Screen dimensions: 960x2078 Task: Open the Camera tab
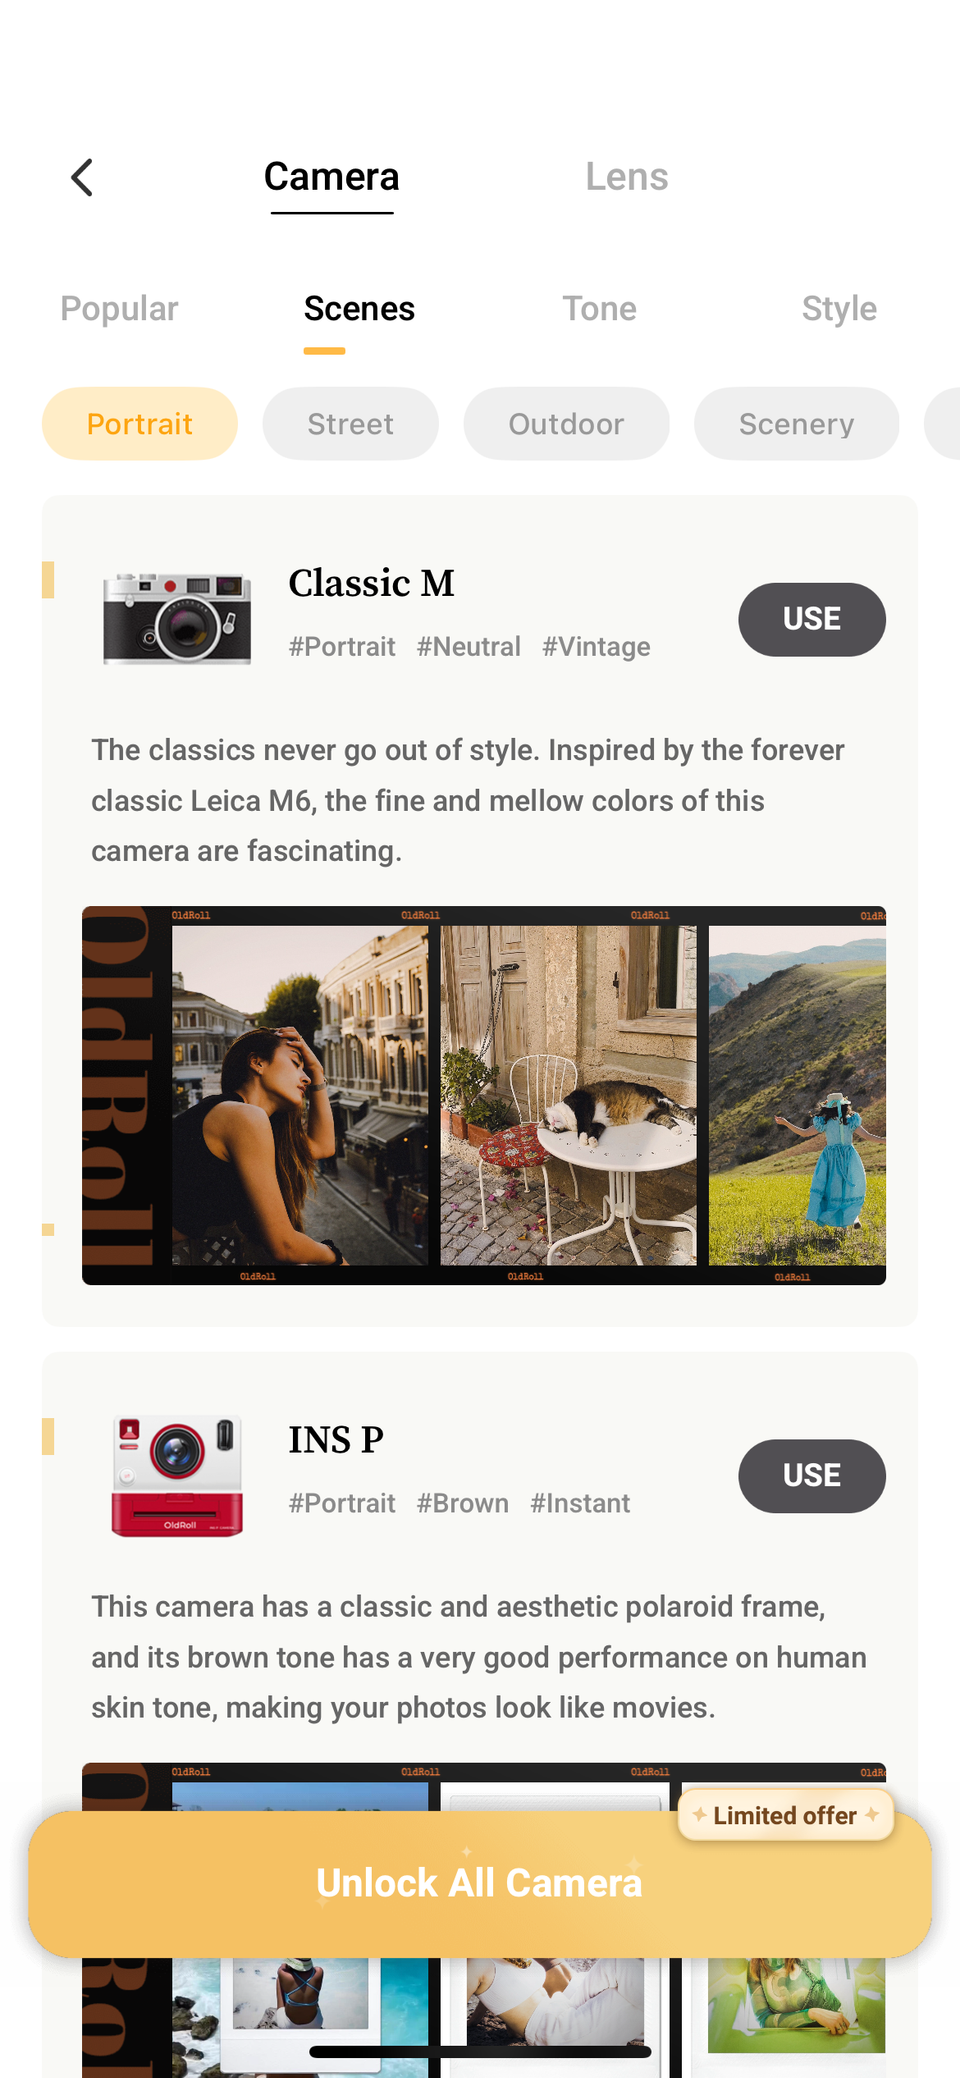tap(332, 177)
